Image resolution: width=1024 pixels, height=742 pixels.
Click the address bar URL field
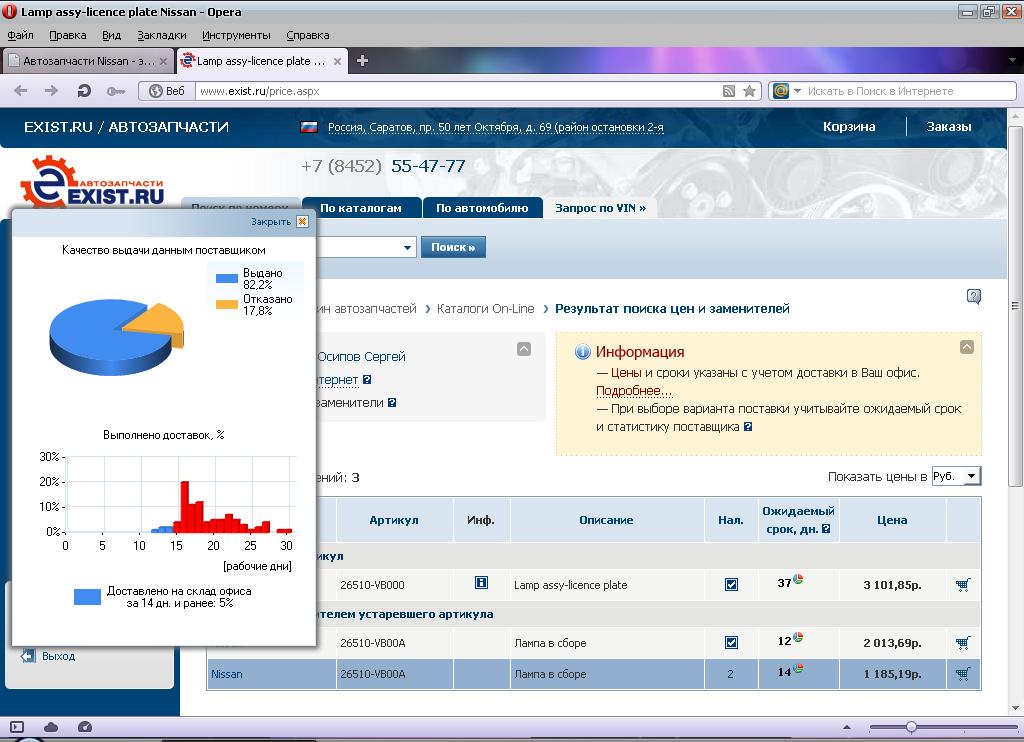pyautogui.click(x=457, y=91)
